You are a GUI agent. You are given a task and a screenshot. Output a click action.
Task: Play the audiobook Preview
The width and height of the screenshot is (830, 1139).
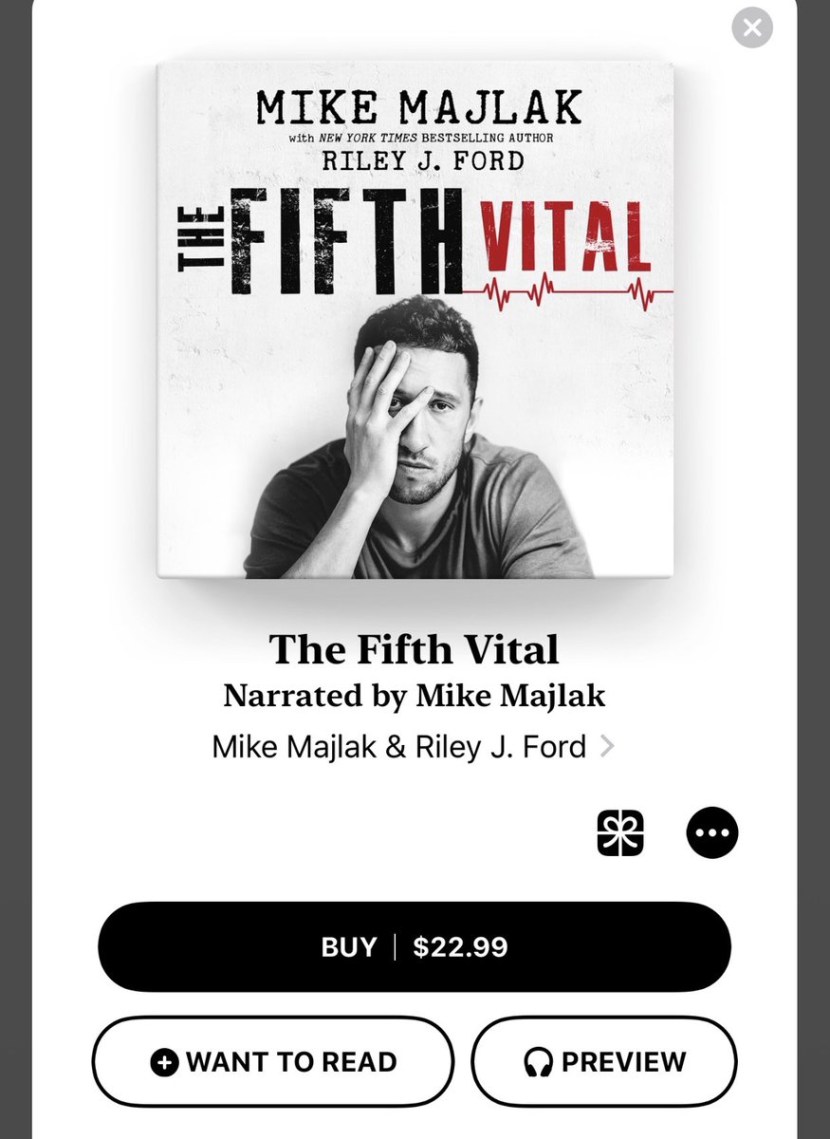[x=604, y=1061]
